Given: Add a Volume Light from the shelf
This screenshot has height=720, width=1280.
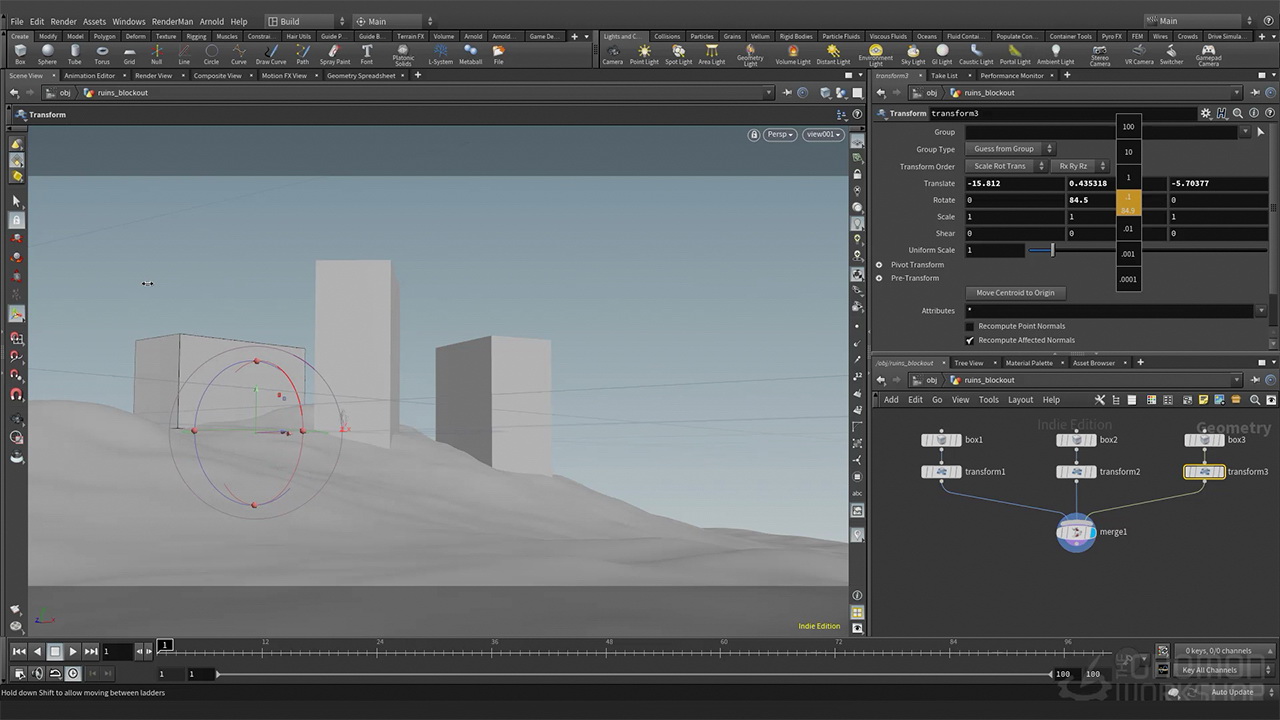Looking at the screenshot, I should point(793,54).
